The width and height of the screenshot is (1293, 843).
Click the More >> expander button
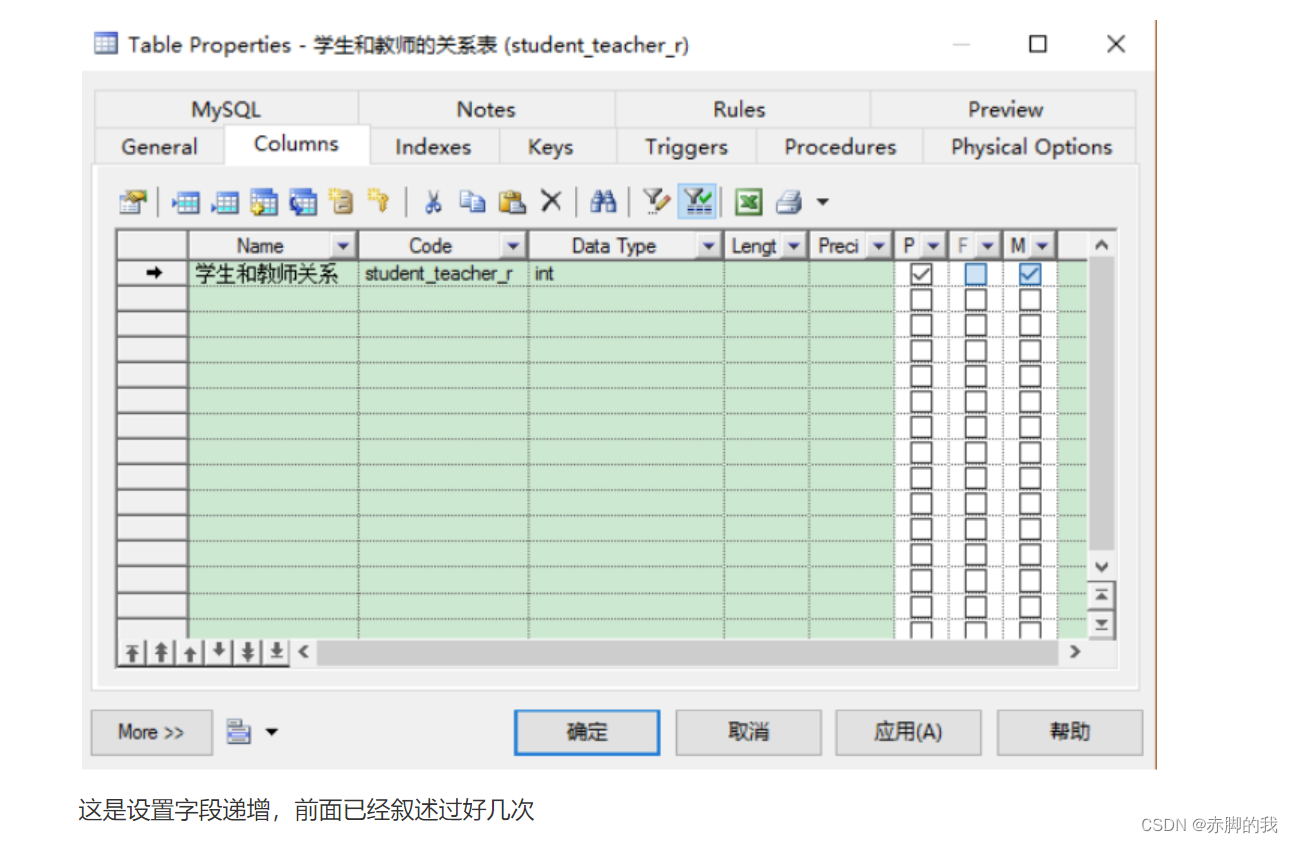151,732
